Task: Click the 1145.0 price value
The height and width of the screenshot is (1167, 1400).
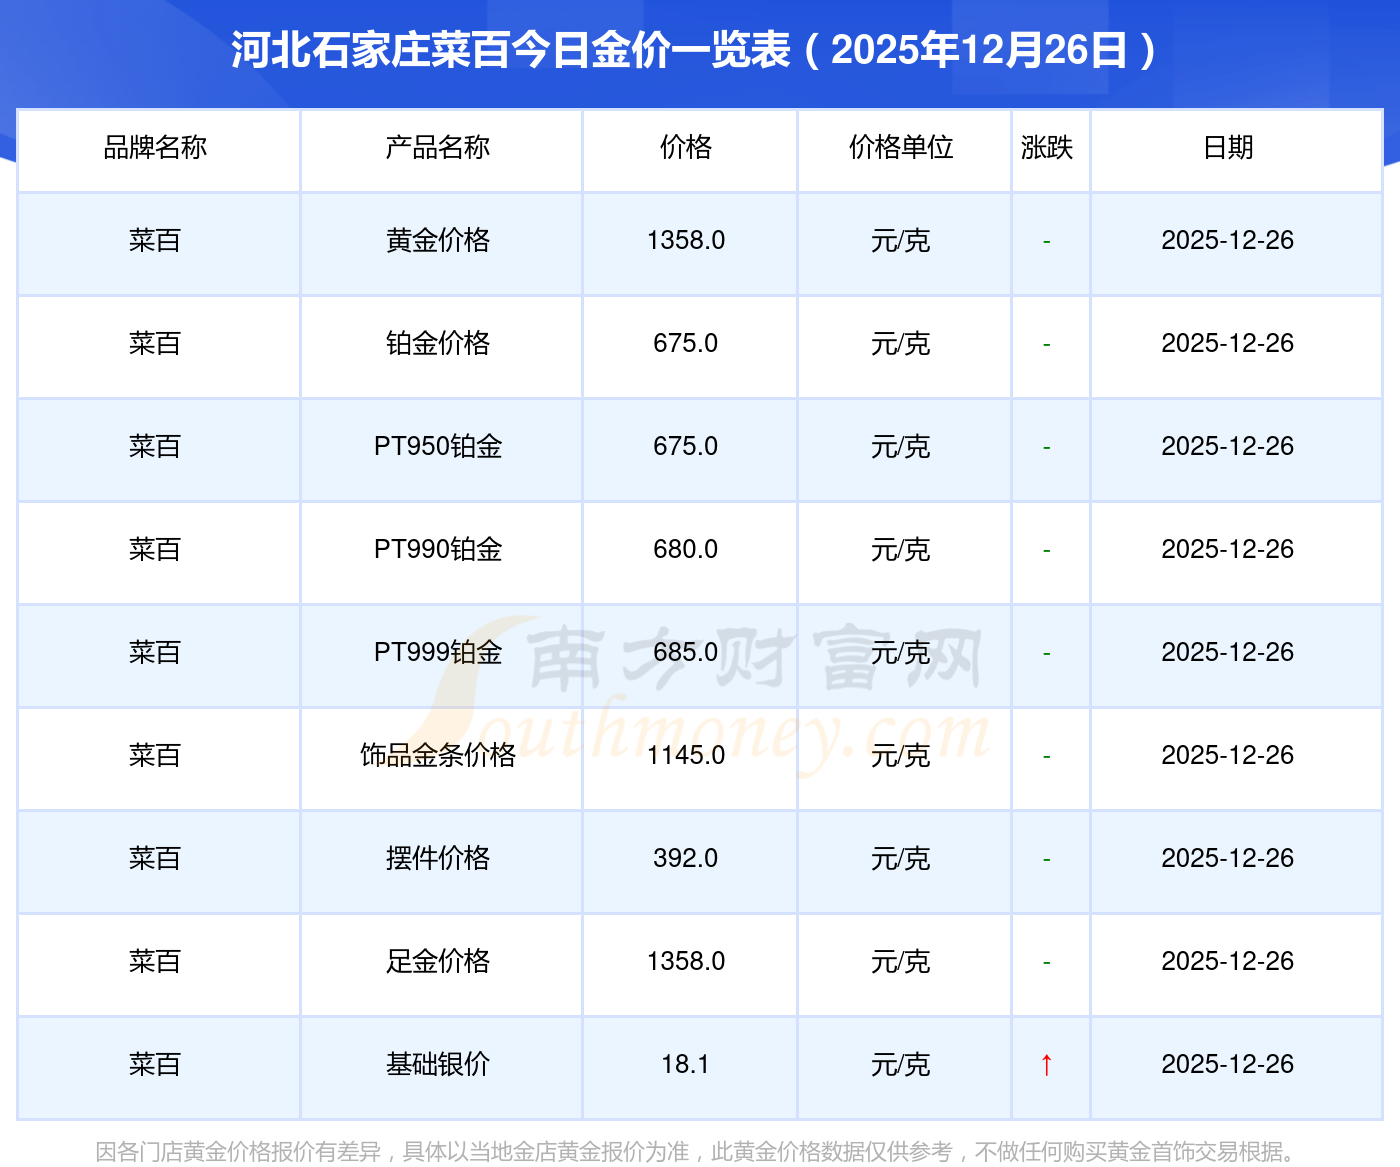Action: (686, 756)
